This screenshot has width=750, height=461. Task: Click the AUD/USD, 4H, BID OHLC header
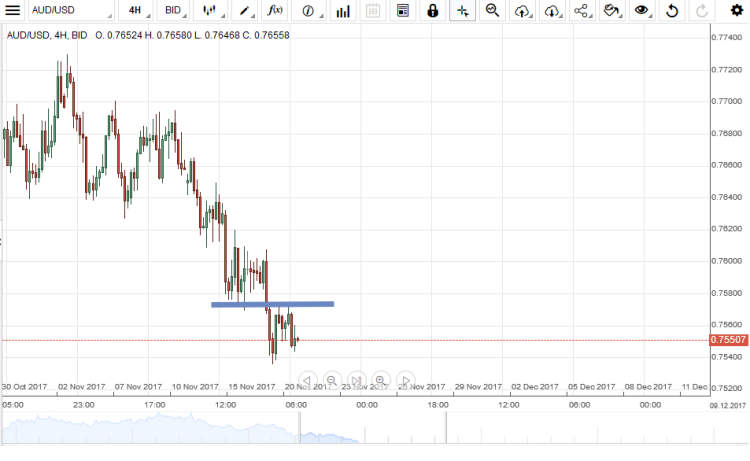click(x=148, y=35)
